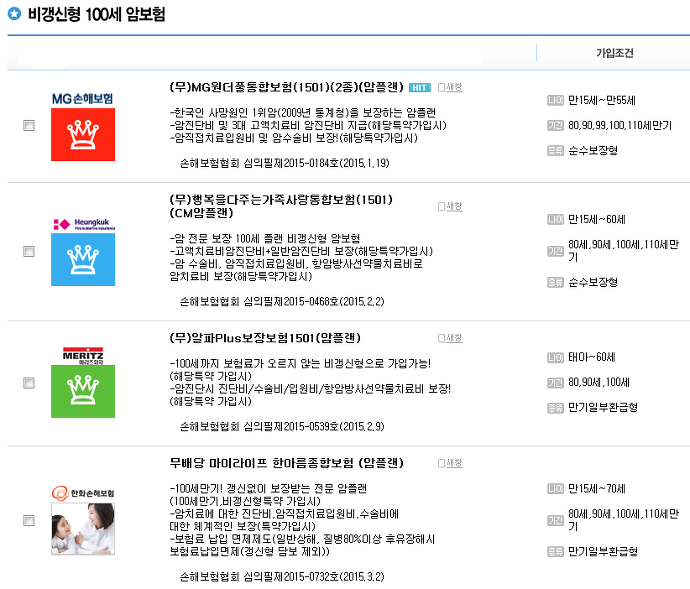The image size is (690, 589).
Task: Click text 심의필제2015-0539호(2015.2.9)
Action: (x=314, y=427)
